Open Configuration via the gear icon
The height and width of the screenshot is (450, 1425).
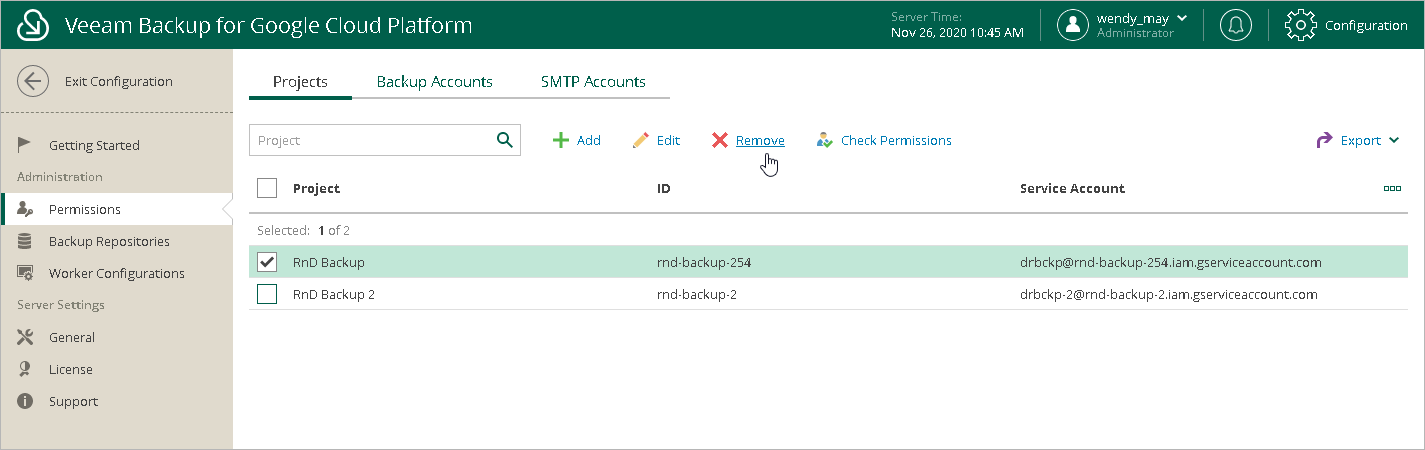pos(1300,25)
